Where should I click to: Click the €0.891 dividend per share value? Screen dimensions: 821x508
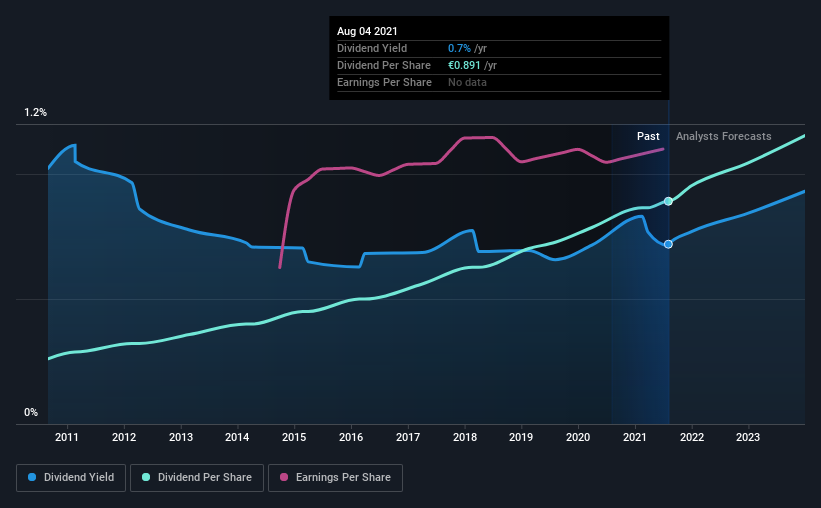tap(464, 65)
